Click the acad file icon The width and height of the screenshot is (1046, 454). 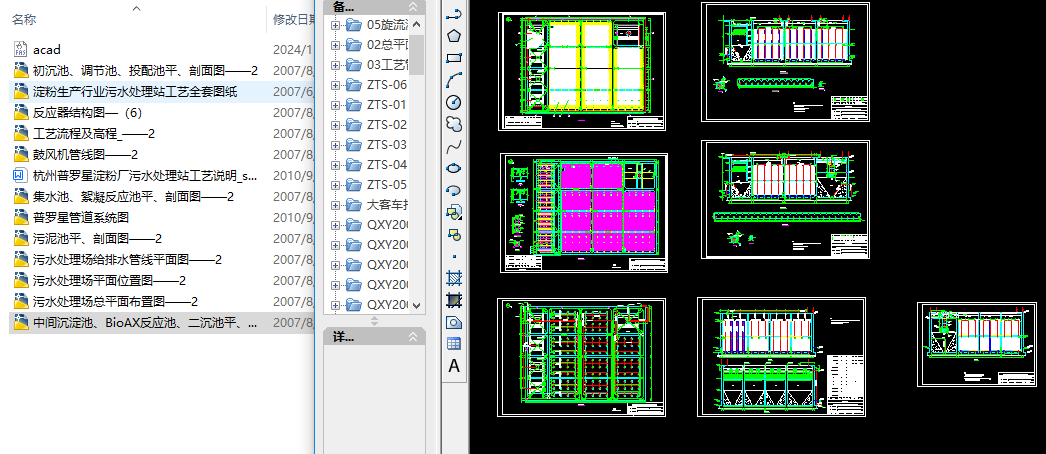click(x=20, y=49)
